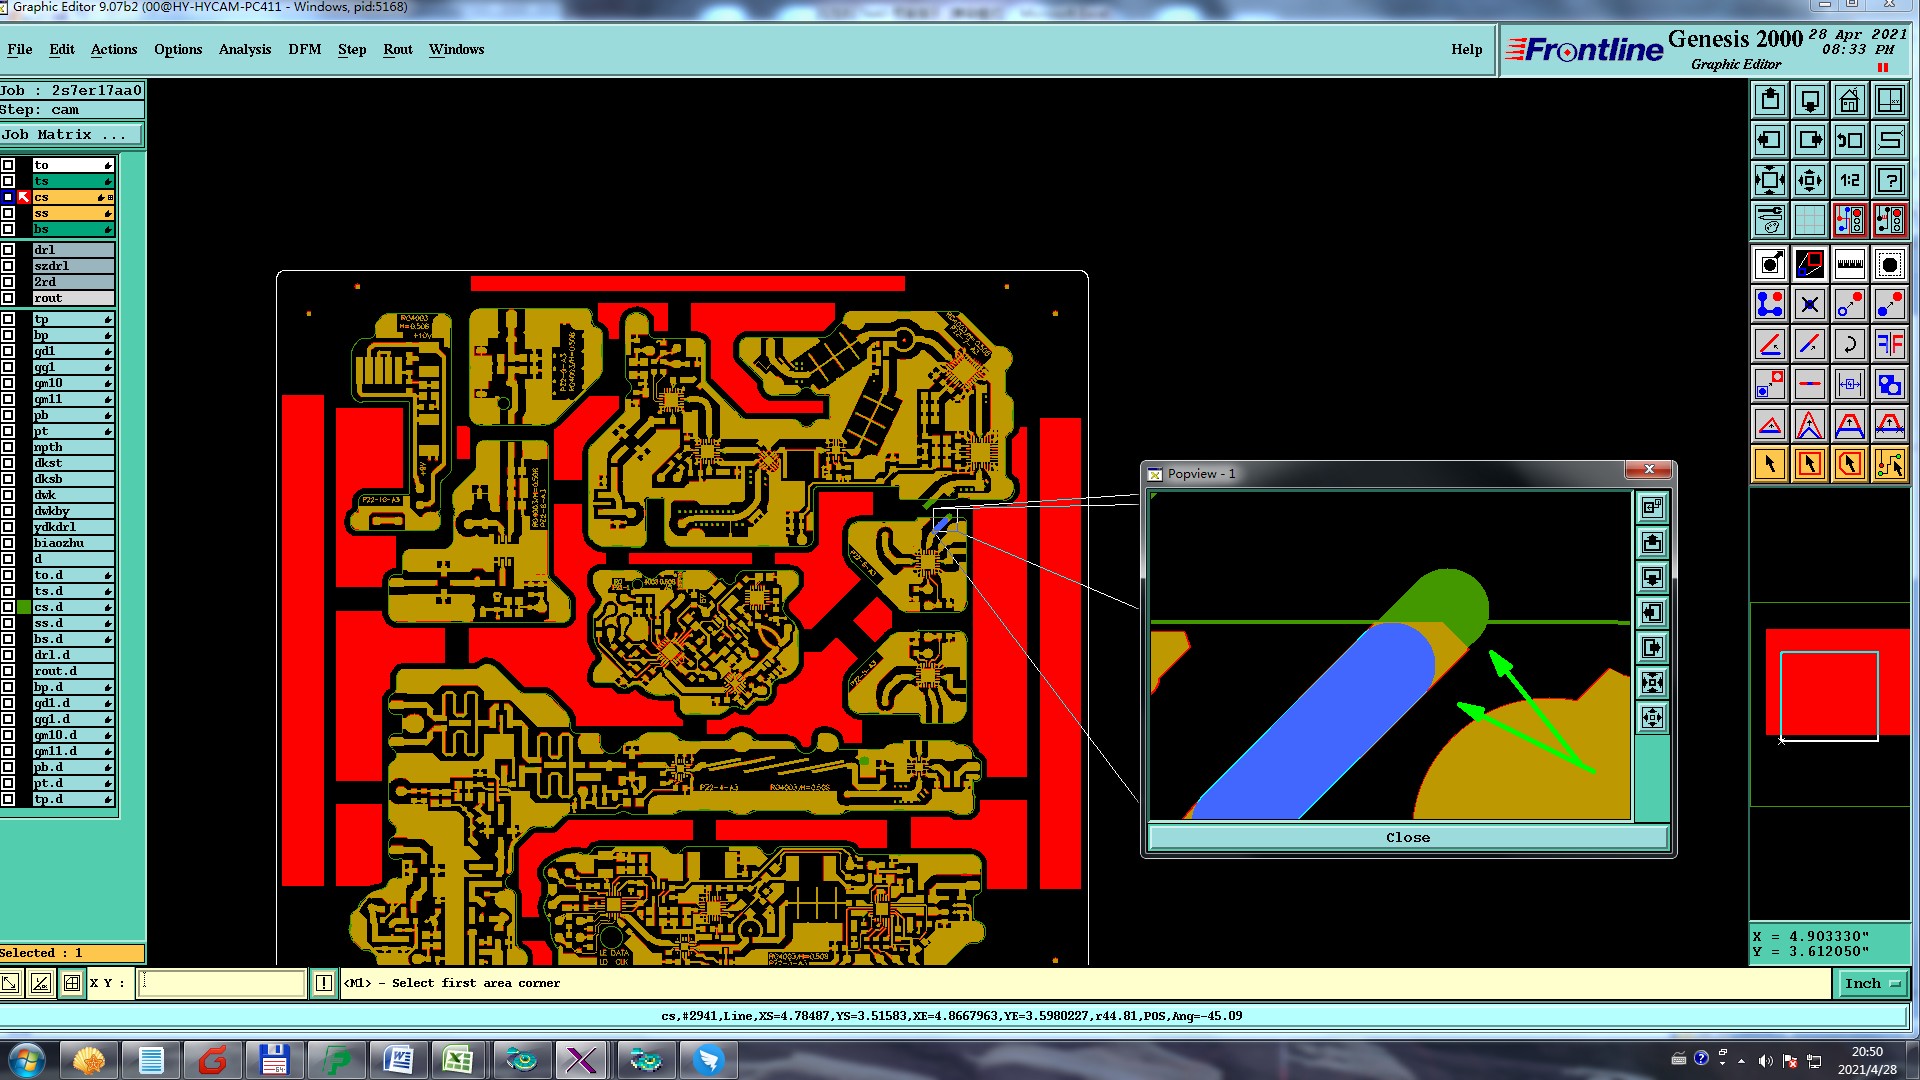Enable display checkbox for layer rout

point(8,298)
